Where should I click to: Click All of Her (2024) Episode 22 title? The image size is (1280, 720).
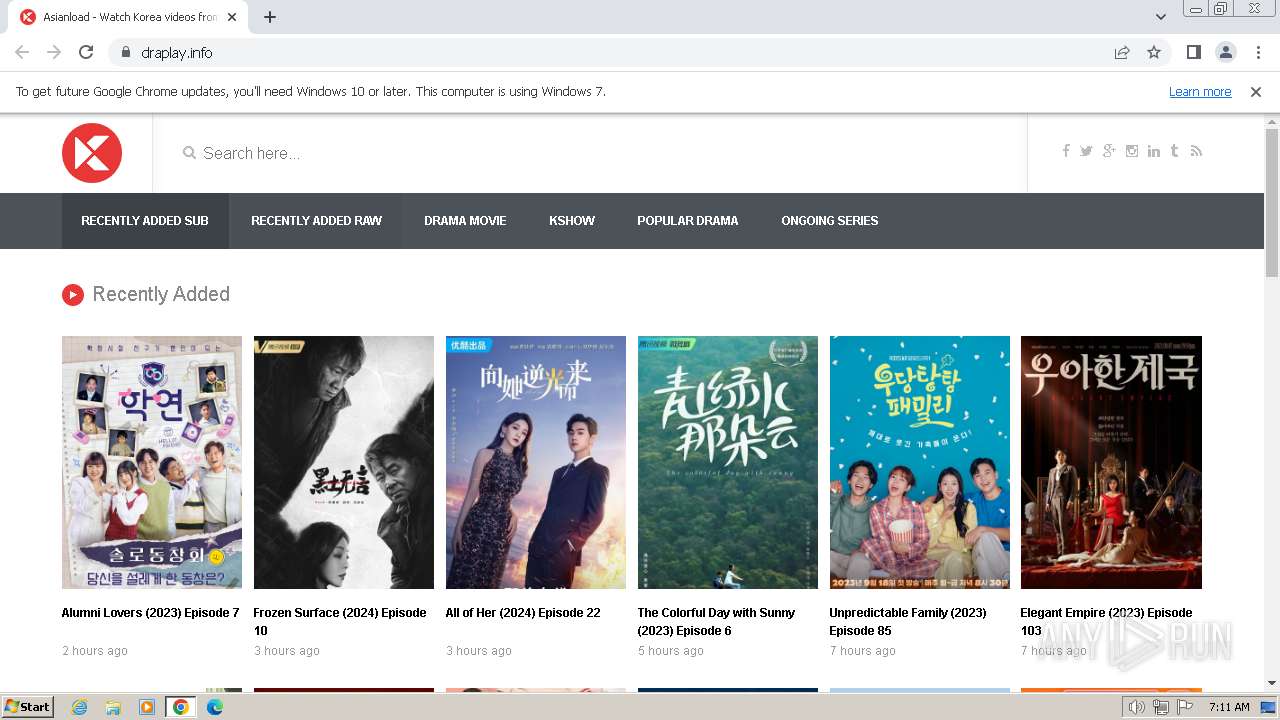[x=523, y=613]
